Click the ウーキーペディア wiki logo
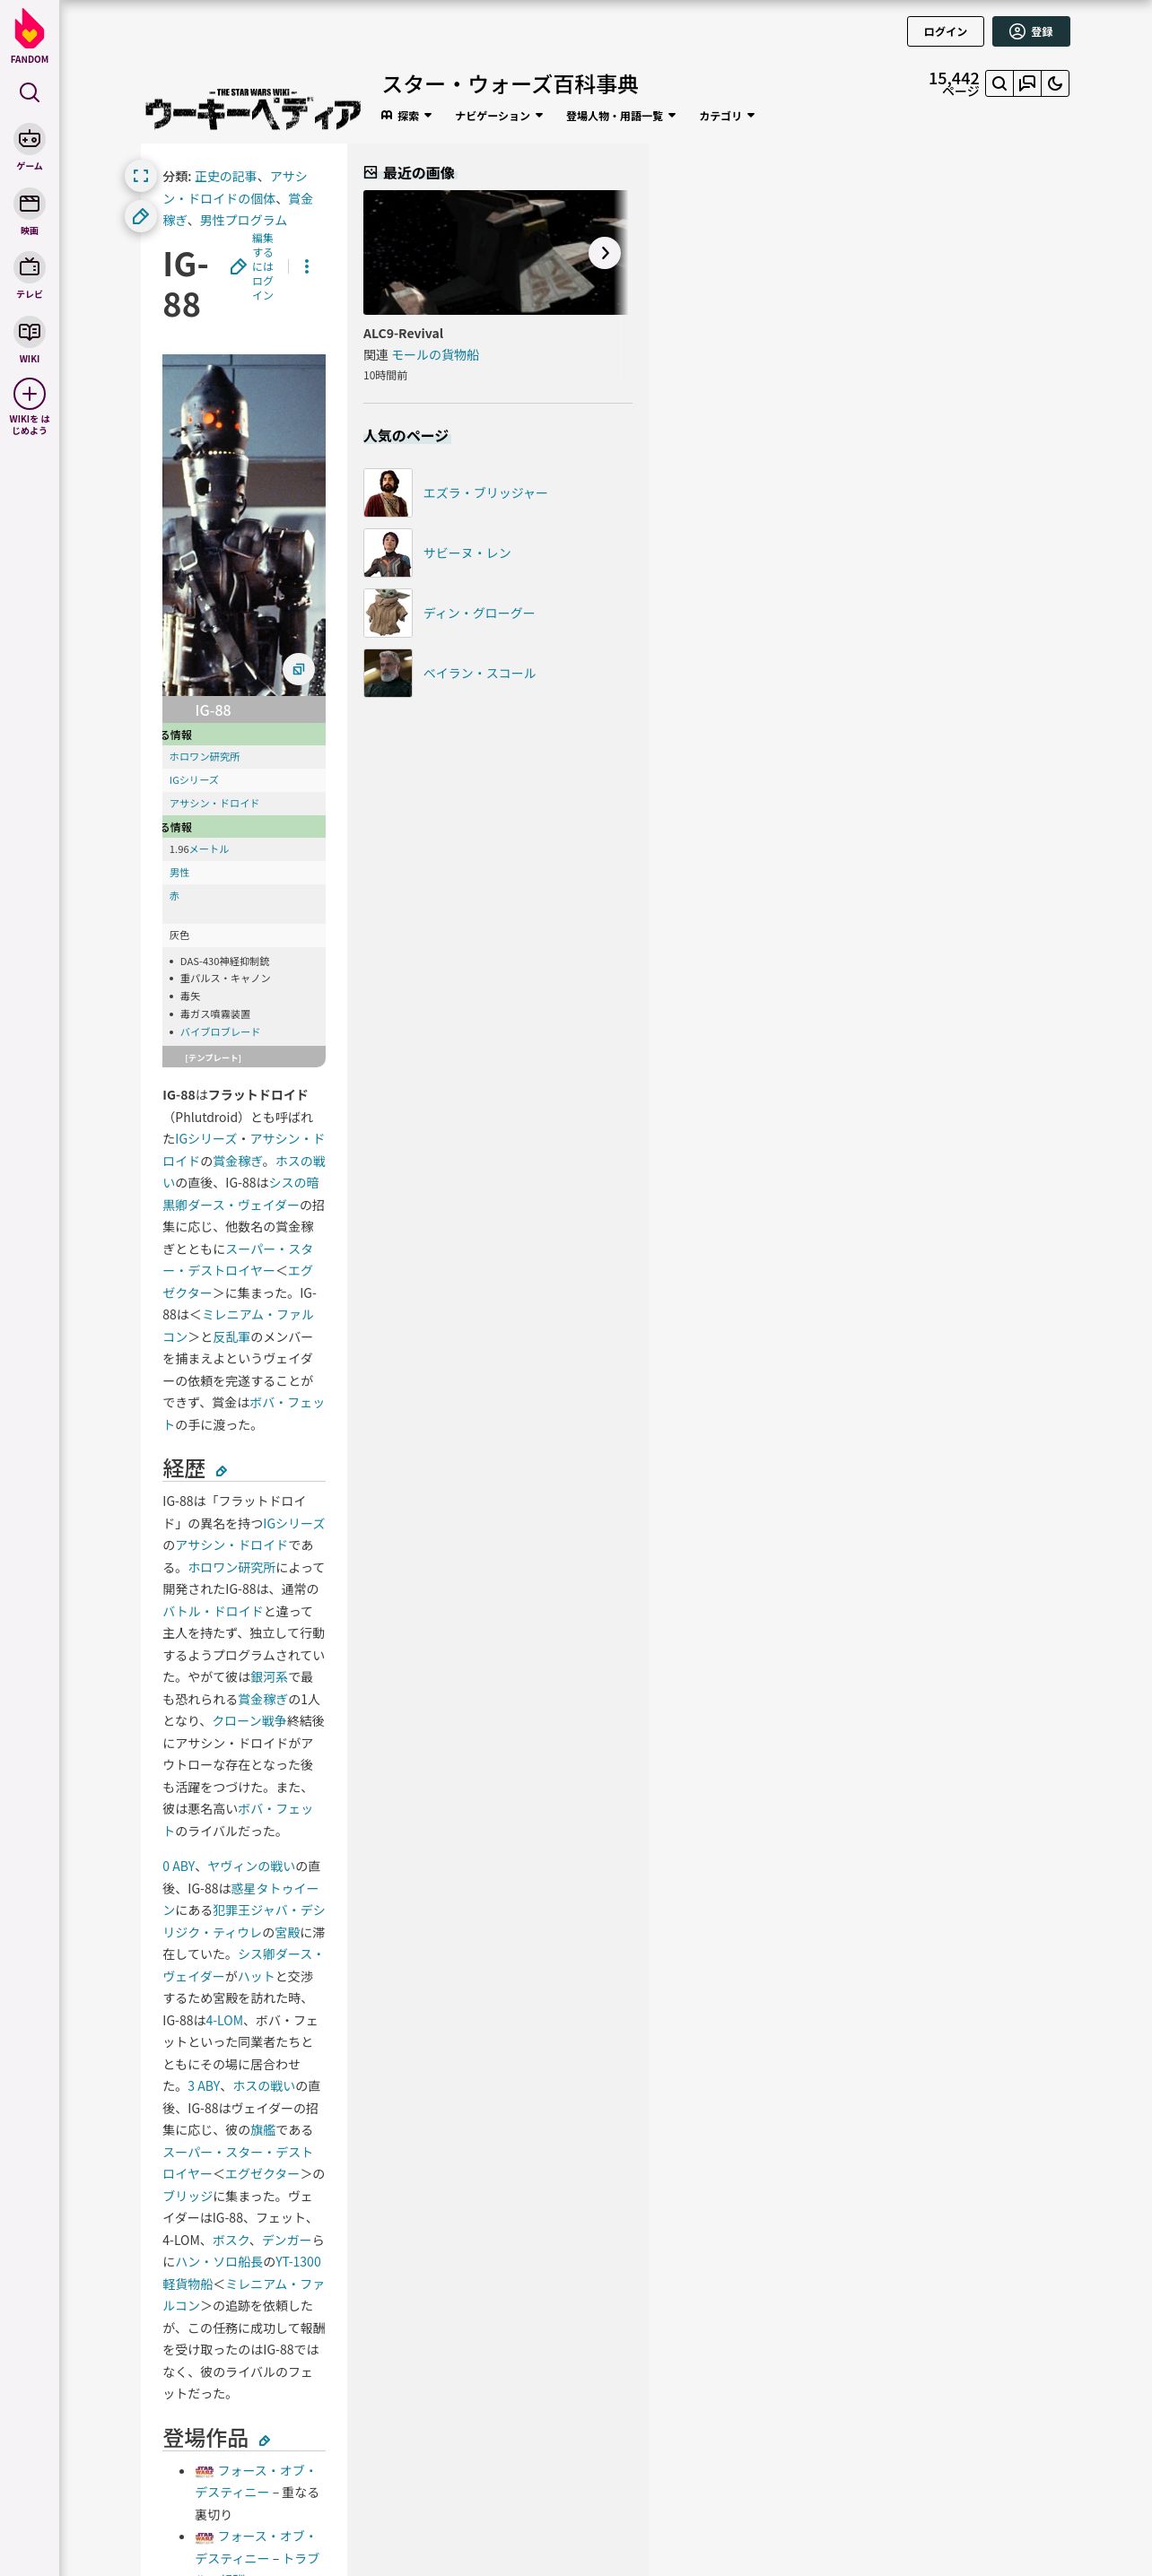Image resolution: width=1152 pixels, height=2576 pixels. point(253,111)
